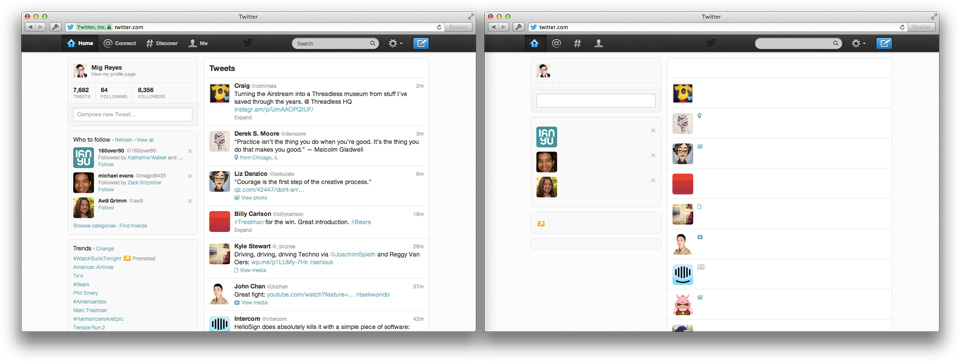Image resolution: width=960 pixels, height=362 pixels.
Task: Expand Billy Carlson's tweet
Action: pos(243,230)
